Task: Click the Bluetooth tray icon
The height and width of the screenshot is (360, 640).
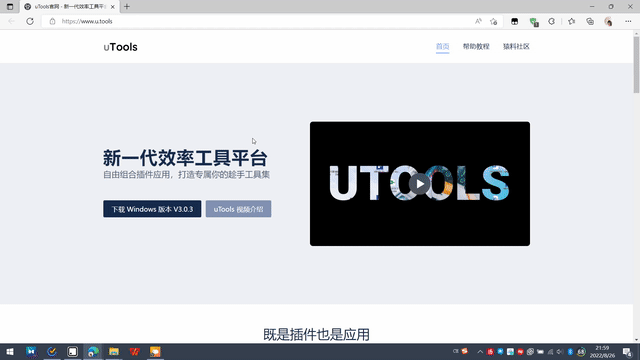Action: 570,352
